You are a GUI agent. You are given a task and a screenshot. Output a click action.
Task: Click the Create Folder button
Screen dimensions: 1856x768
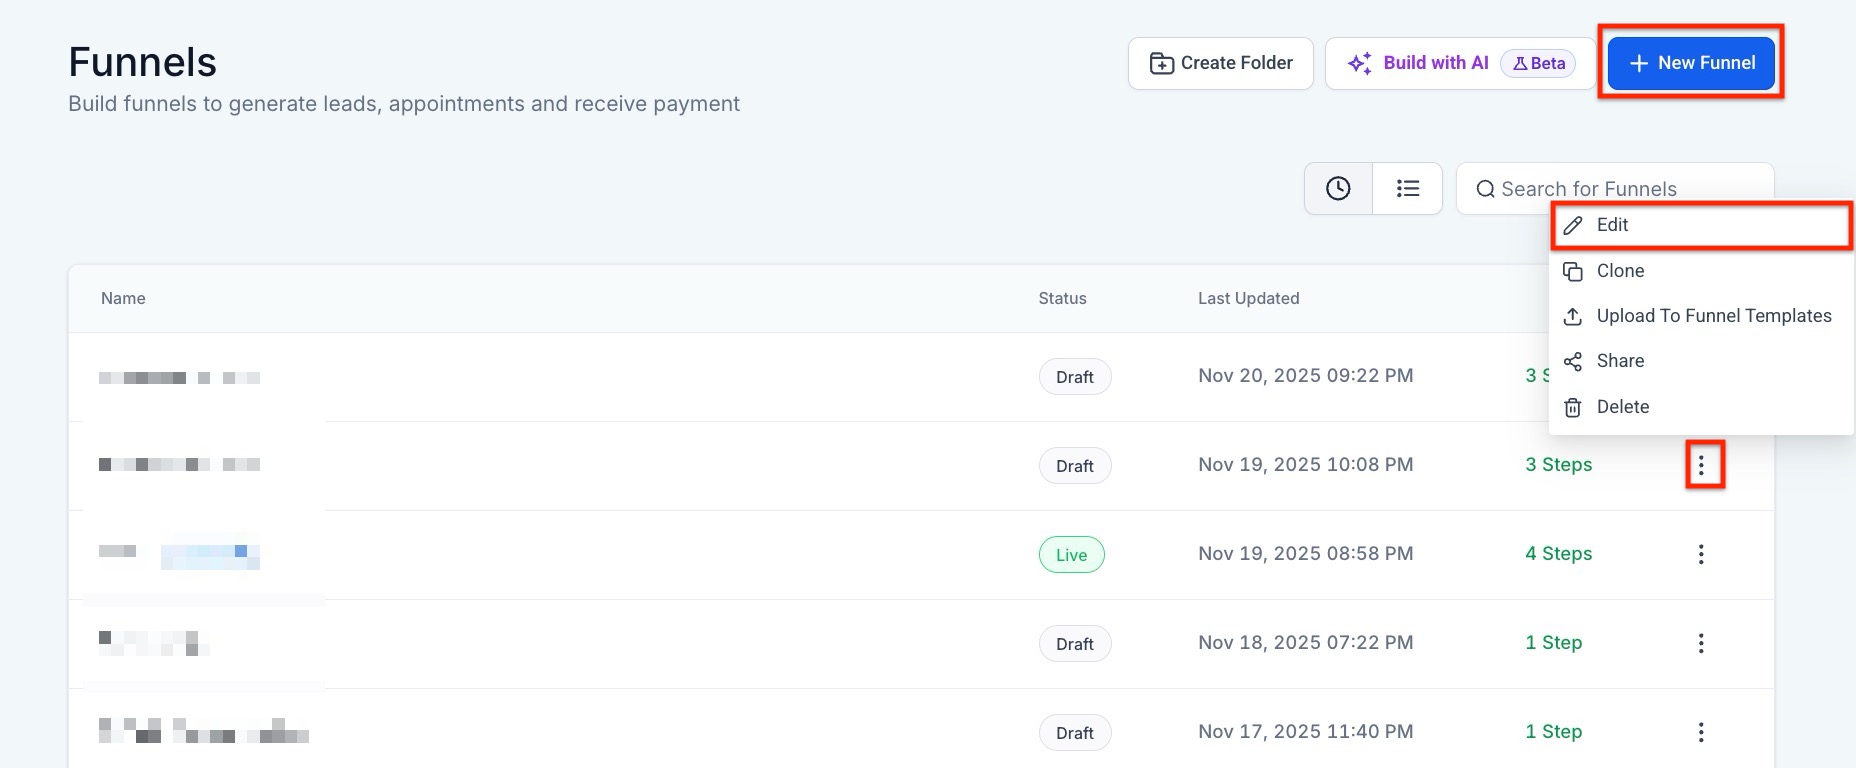coord(1220,63)
